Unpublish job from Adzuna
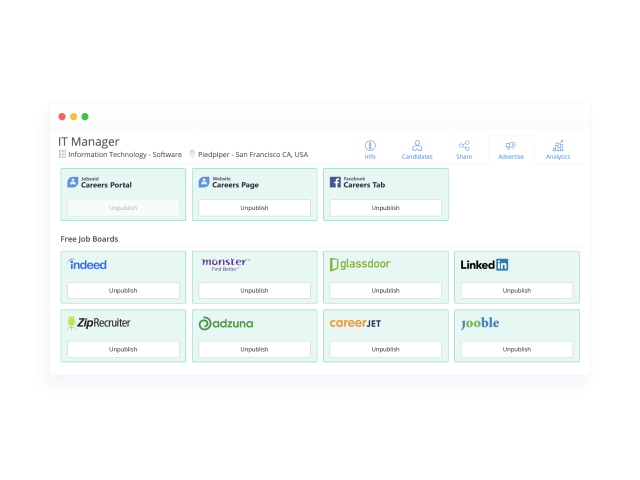 coord(254,349)
